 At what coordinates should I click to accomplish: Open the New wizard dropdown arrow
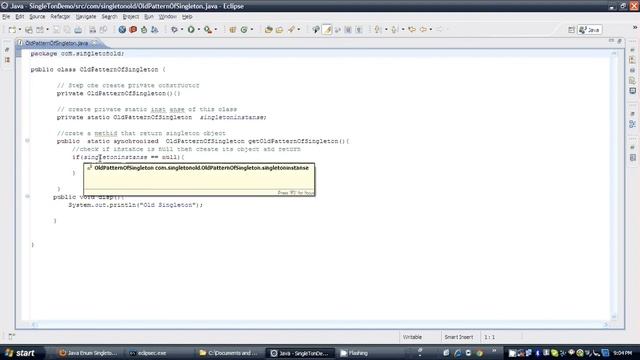(x=20, y=30)
